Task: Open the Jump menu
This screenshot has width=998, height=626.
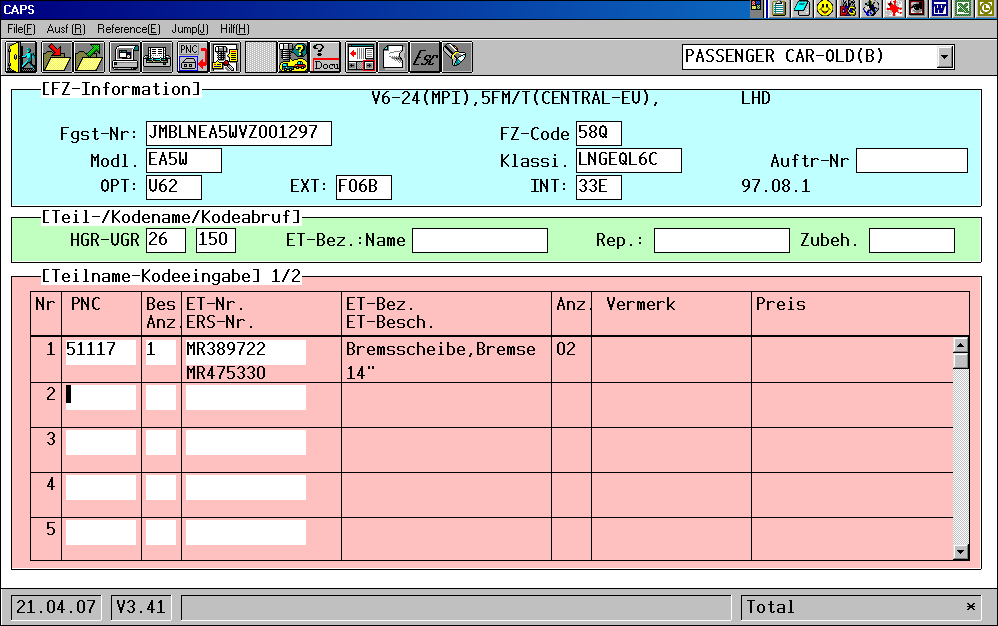Action: (x=190, y=29)
